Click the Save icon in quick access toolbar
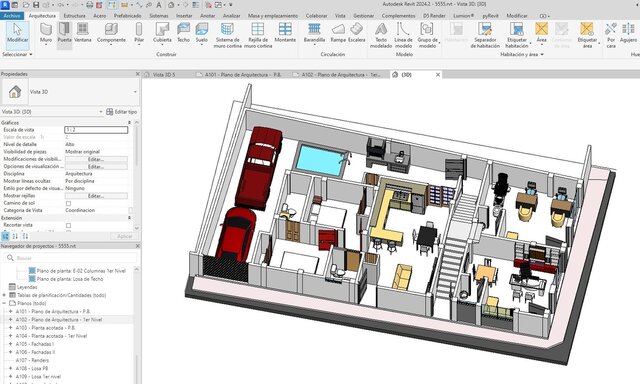Screen dimensions: 640x384 36,5
